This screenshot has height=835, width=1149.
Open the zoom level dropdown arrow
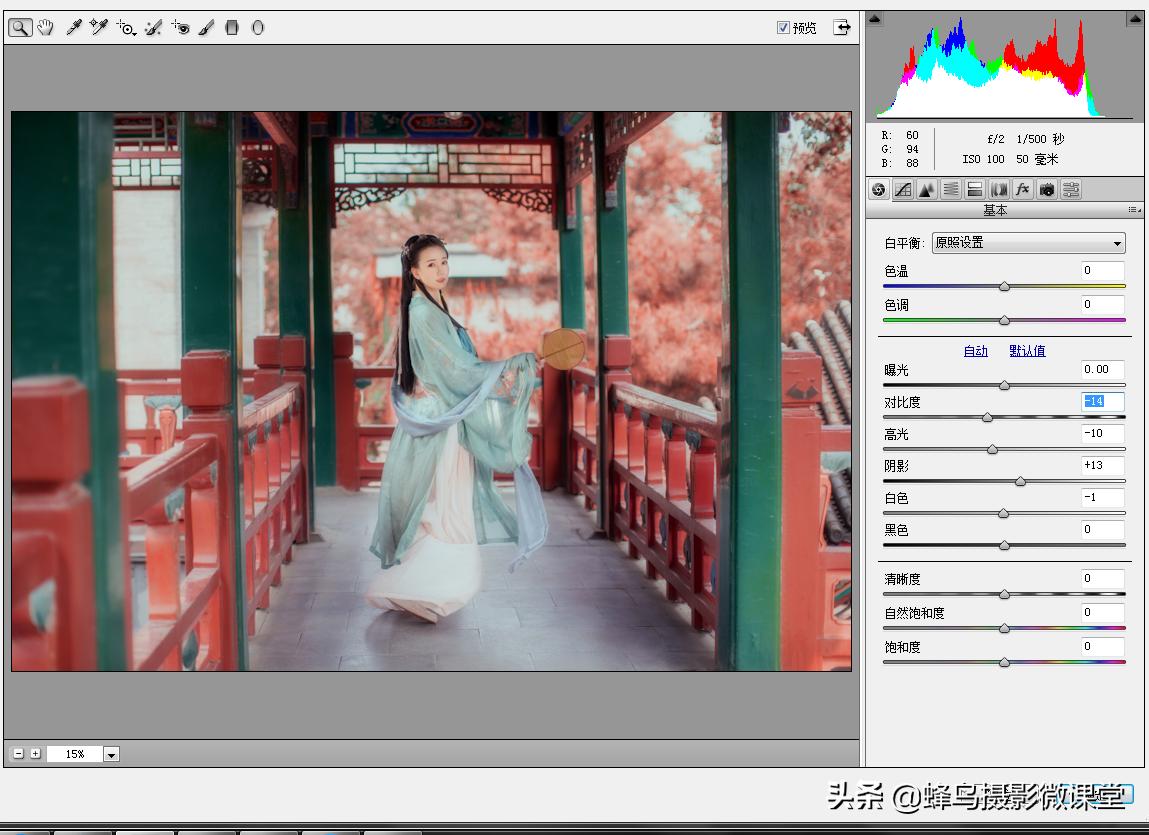111,754
